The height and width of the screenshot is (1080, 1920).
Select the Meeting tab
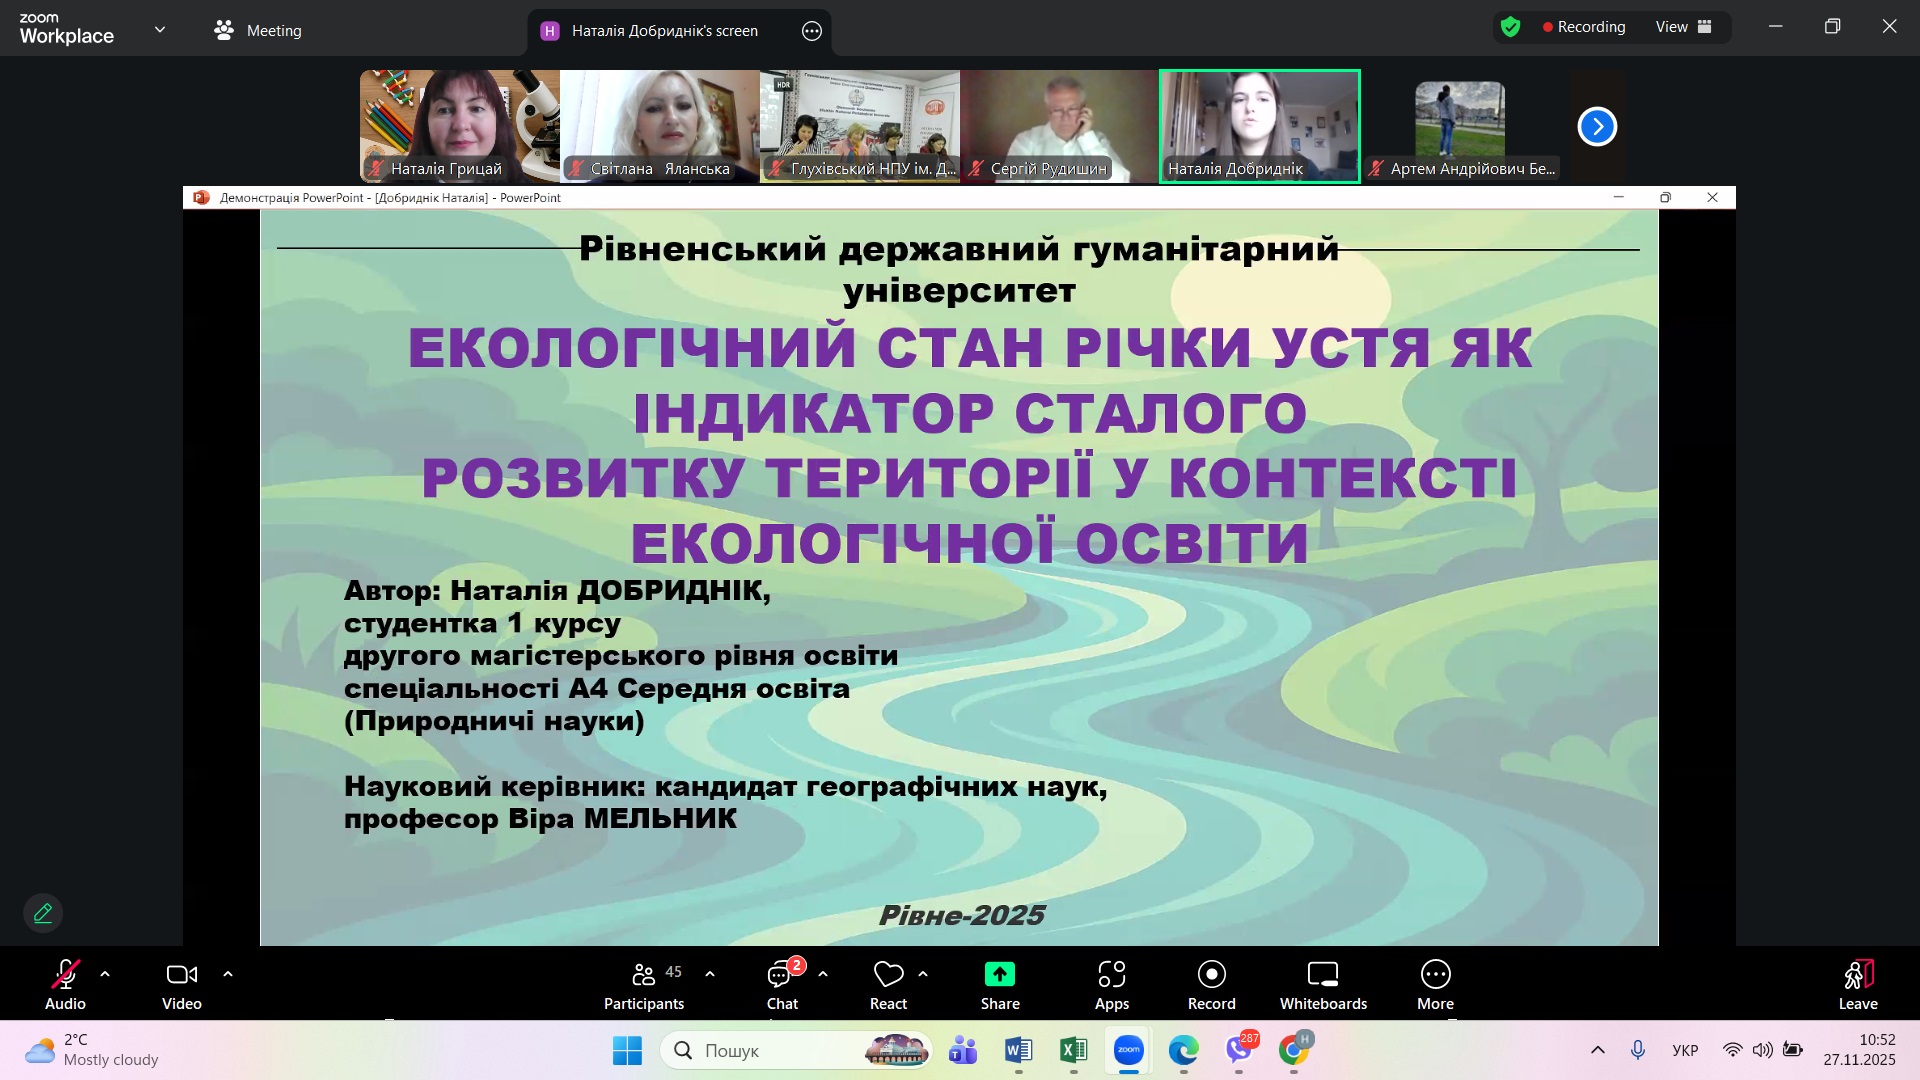(x=258, y=30)
